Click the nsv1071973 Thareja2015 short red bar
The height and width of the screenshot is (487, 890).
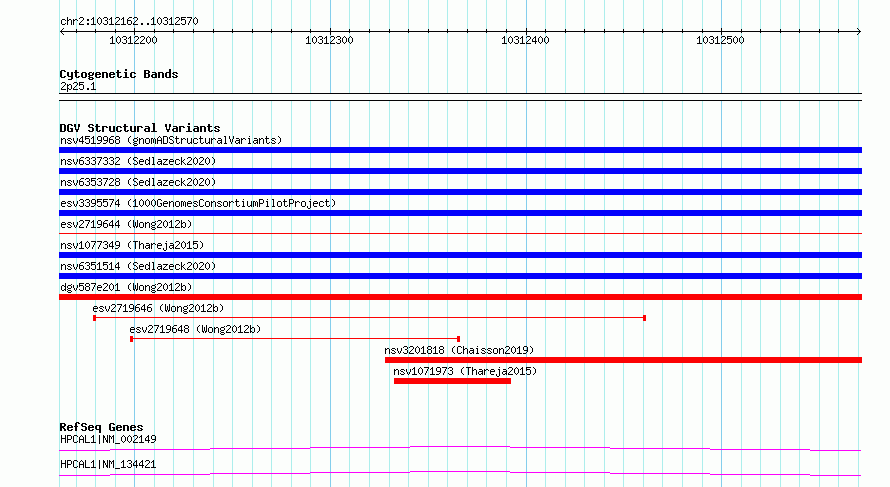tap(452, 381)
